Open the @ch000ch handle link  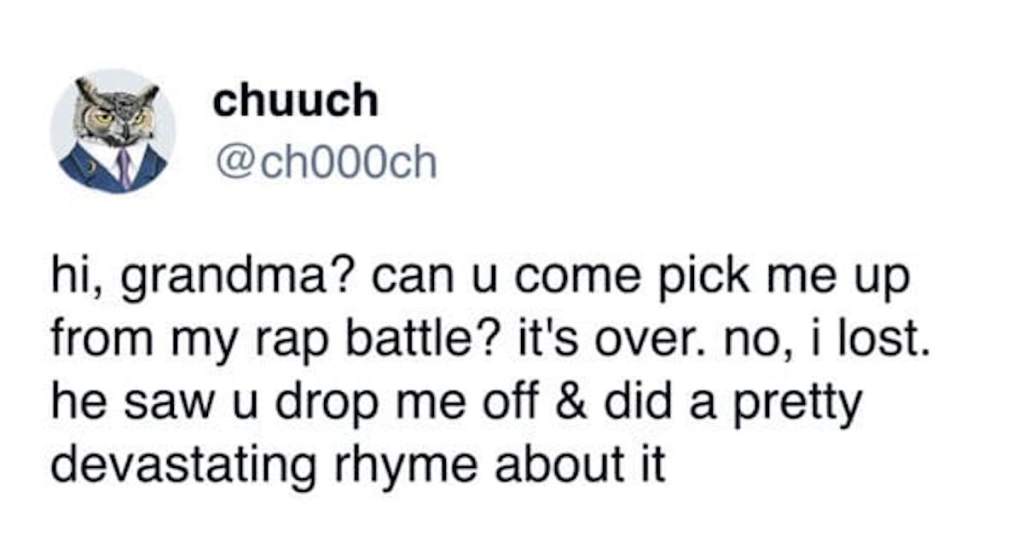pos(325,161)
